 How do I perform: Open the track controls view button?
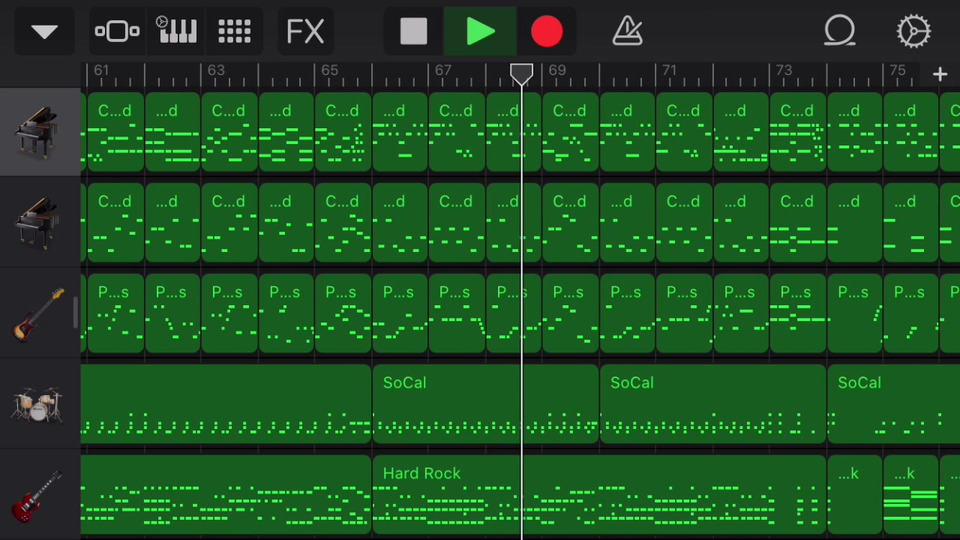117,31
